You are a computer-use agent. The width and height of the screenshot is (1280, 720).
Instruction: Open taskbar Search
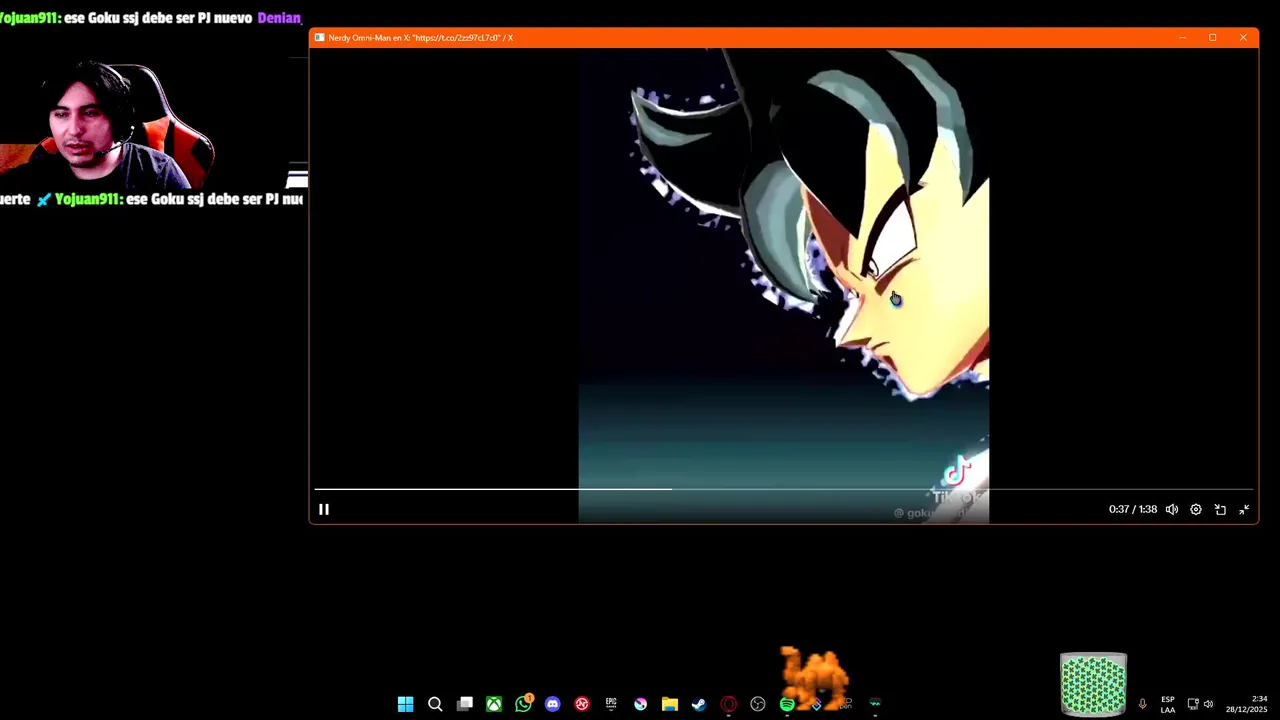(x=435, y=704)
